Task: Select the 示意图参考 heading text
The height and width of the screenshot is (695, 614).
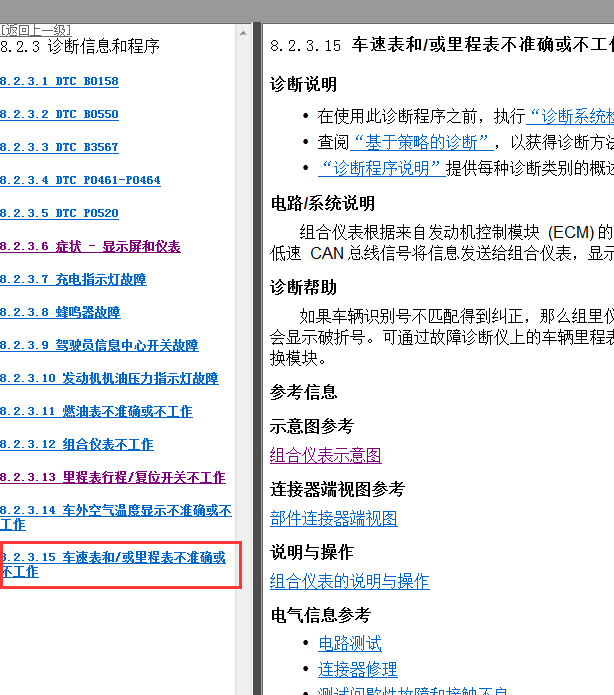Action: click(312, 426)
